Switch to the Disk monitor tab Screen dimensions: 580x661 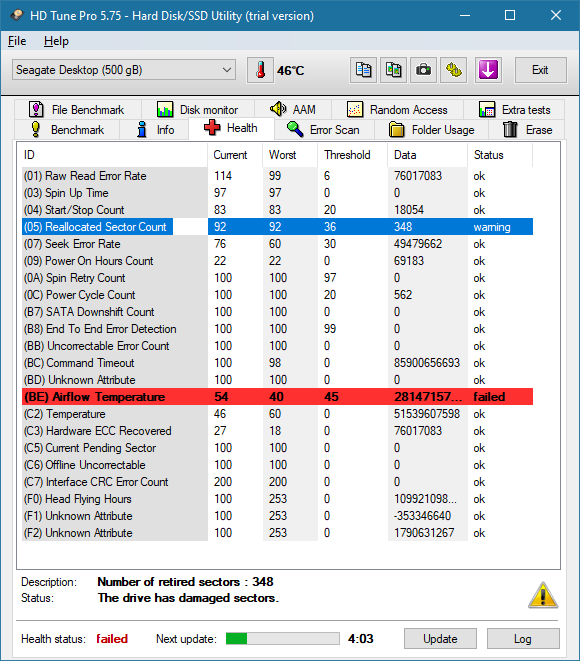pyautogui.click(x=198, y=110)
